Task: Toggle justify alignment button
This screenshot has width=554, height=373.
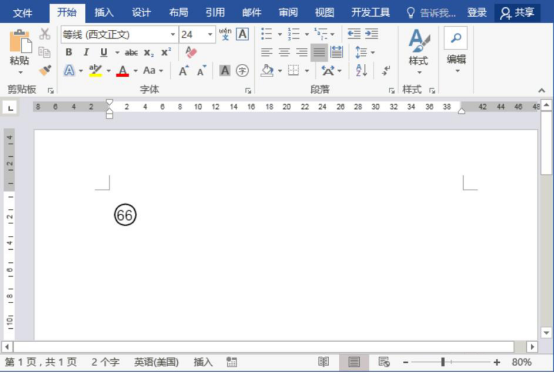Action: 319,52
